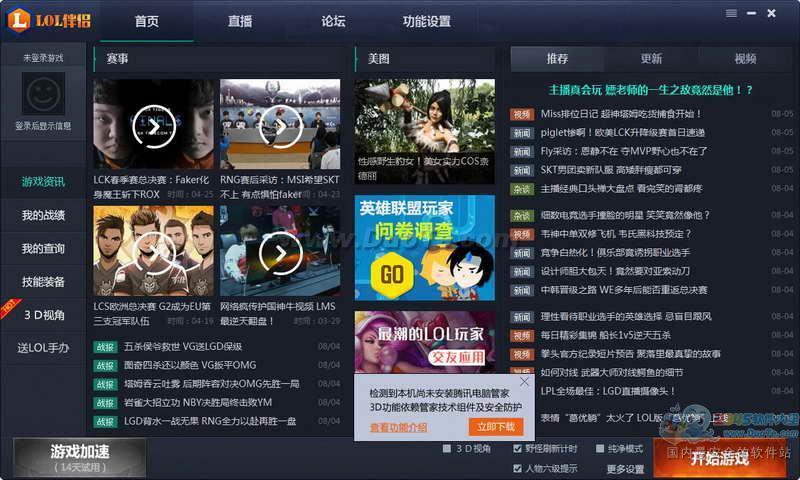Play the 网络疯传护国神牛视频 LMS video
This screenshot has height=480, width=800.
281,252
